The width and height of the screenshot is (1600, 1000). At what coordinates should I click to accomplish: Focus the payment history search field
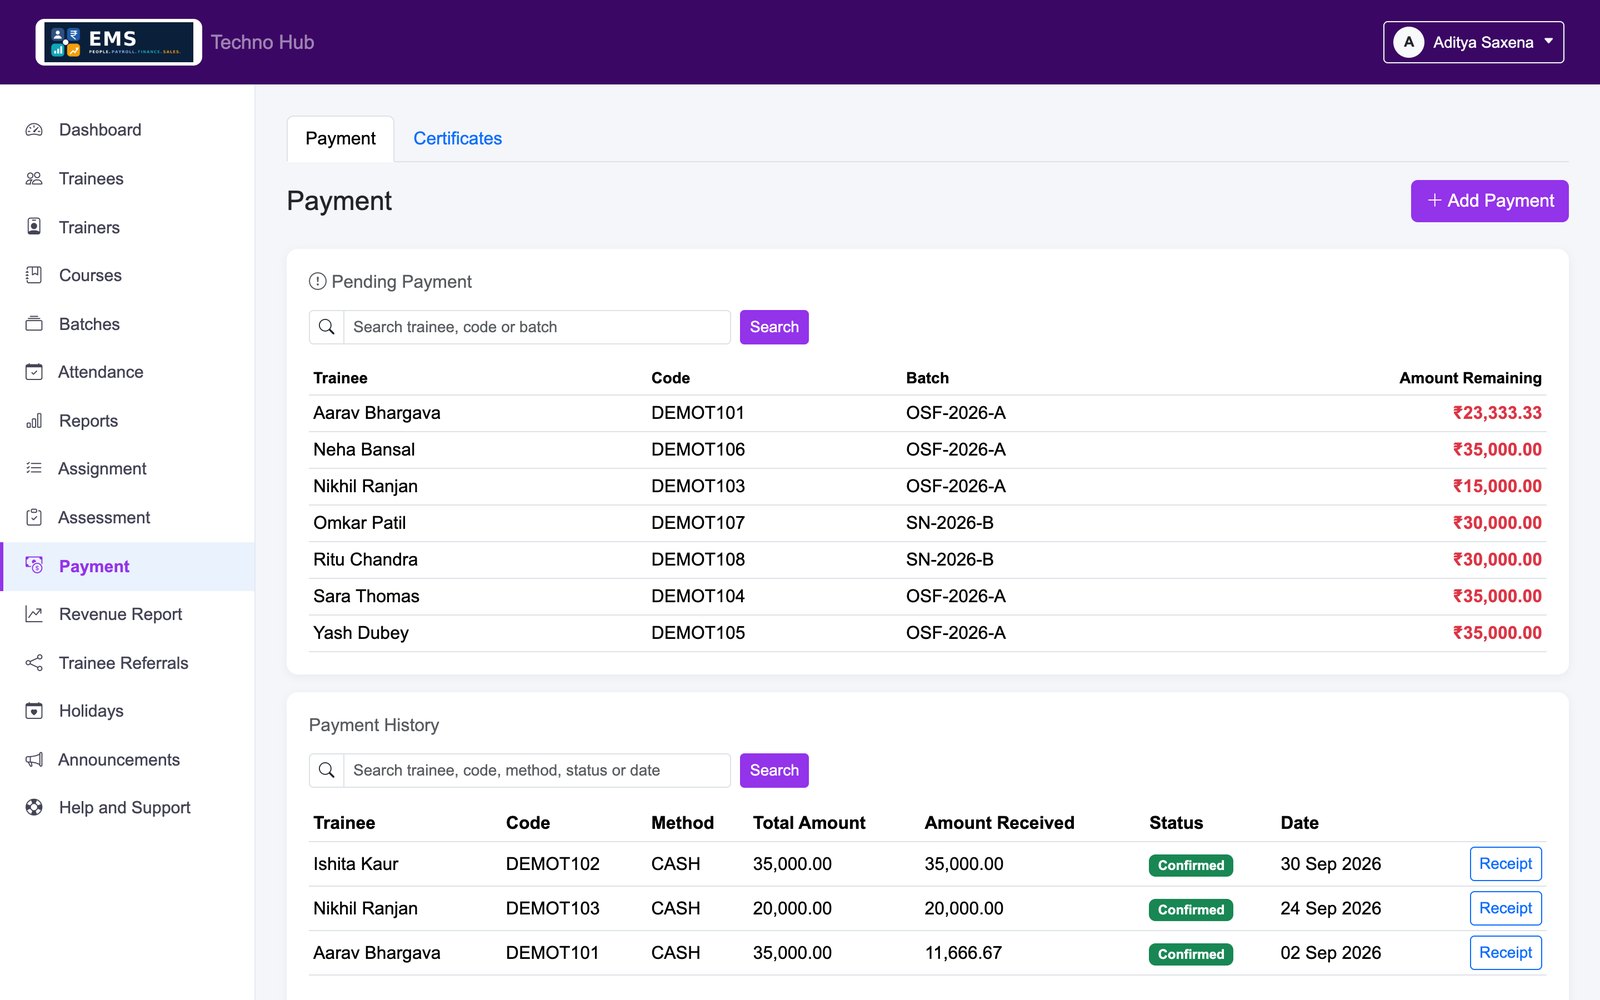point(536,770)
